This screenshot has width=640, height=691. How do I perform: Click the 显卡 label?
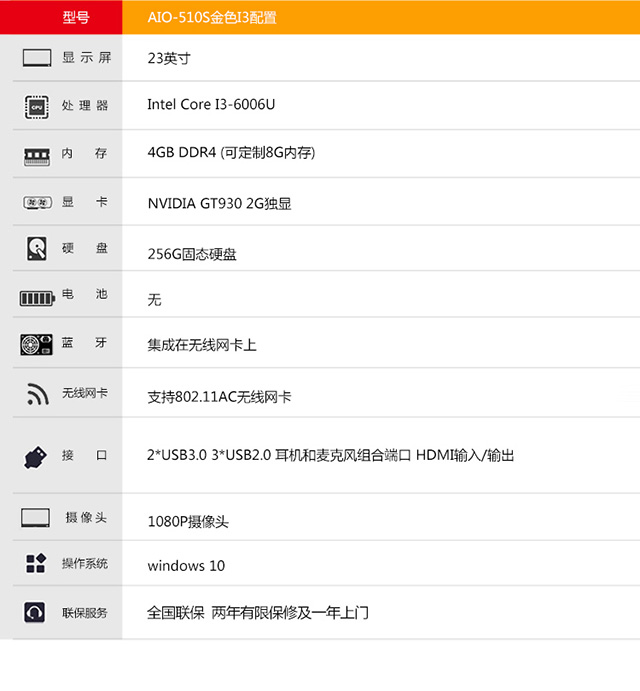[x=84, y=202]
